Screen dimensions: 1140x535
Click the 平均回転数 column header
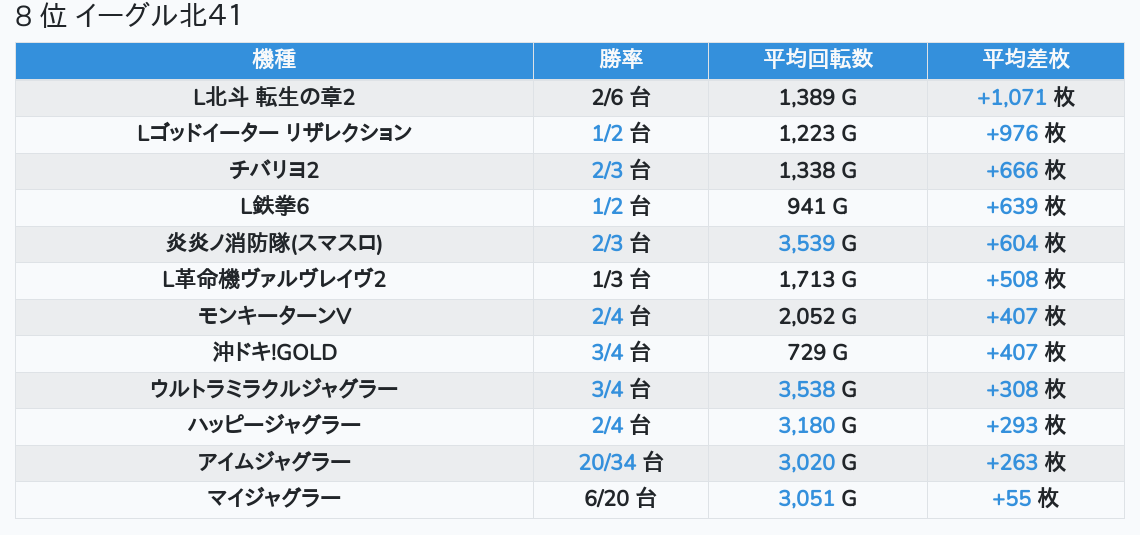pos(817,60)
